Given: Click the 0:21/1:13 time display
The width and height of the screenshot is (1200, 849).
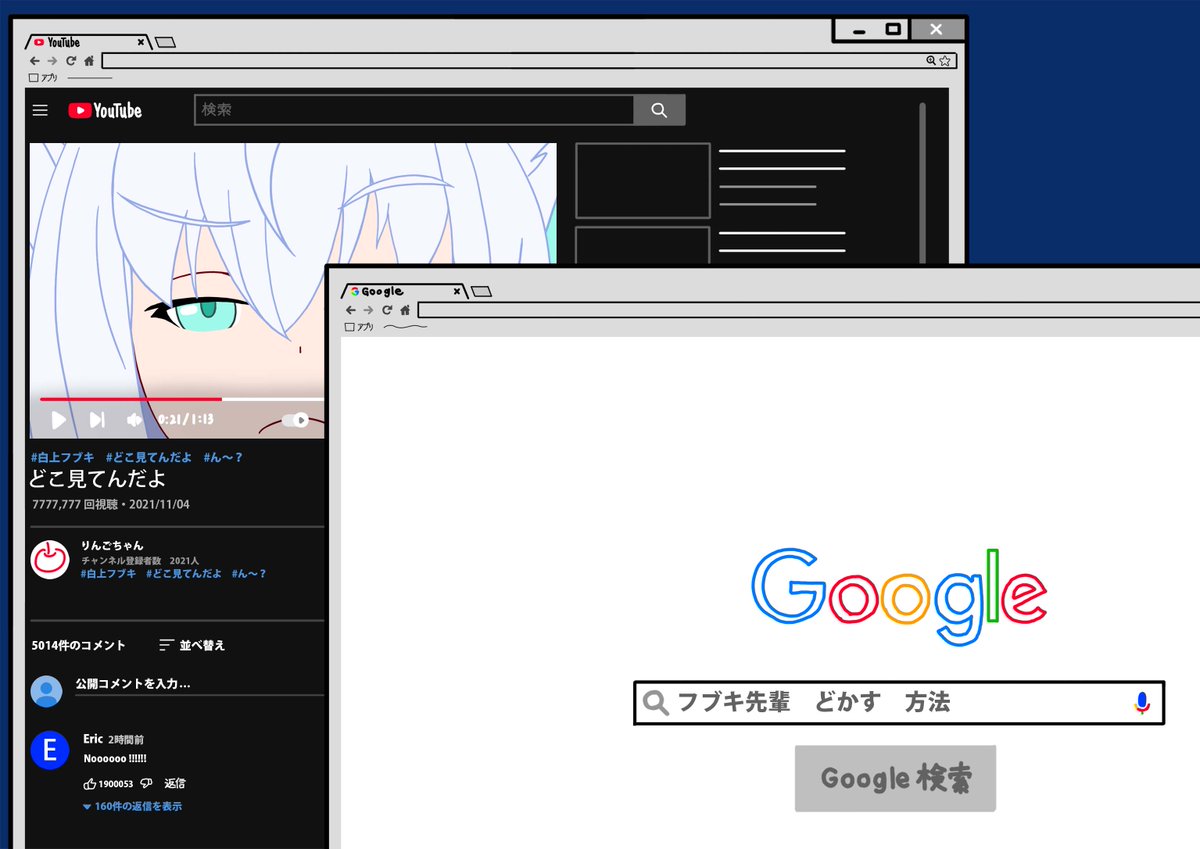Looking at the screenshot, I should 186,420.
